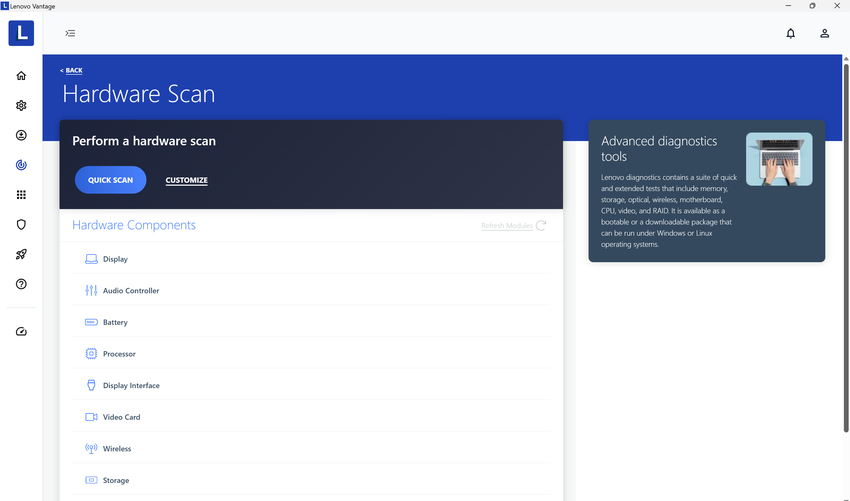Select the Display hardware component

pyautogui.click(x=115, y=259)
